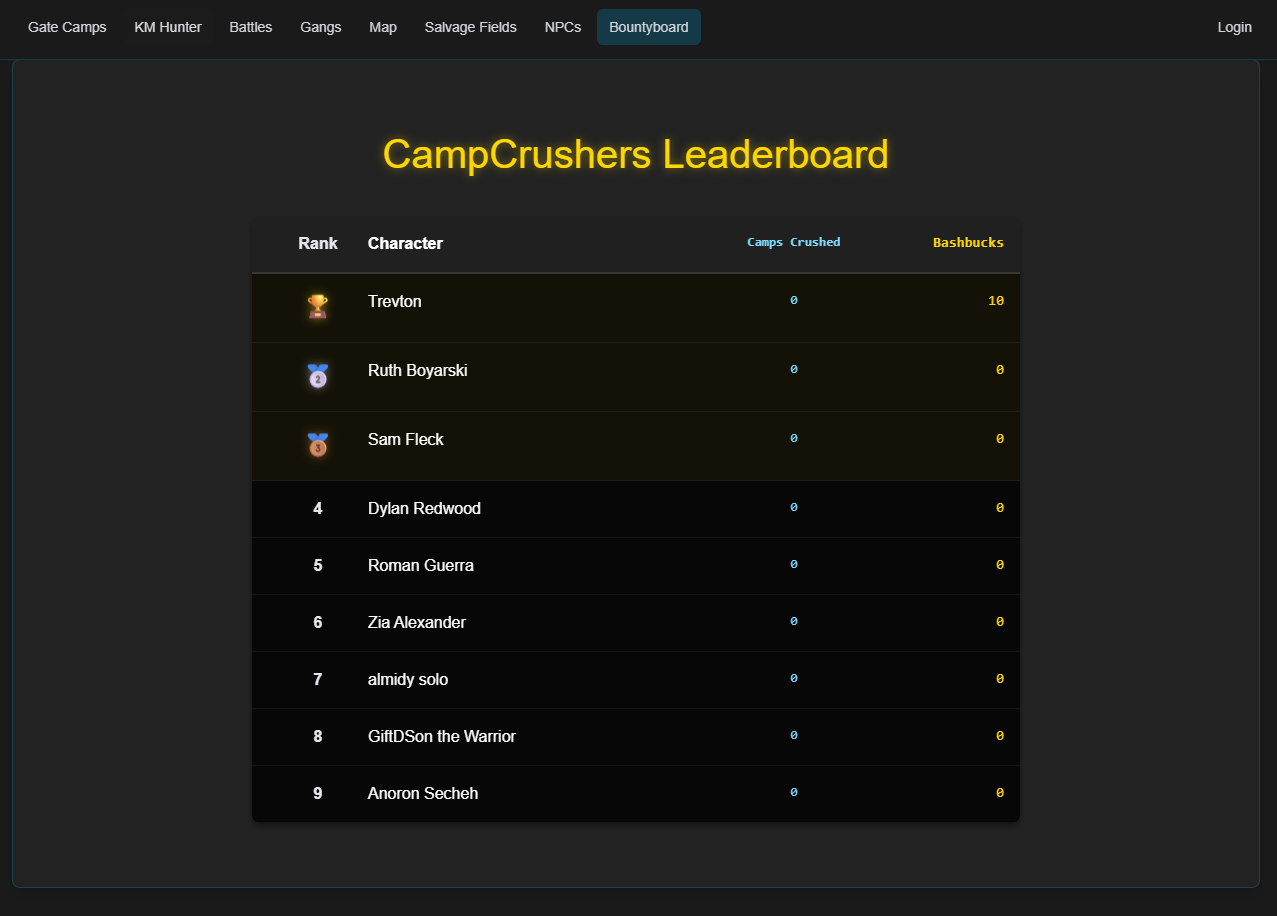Switch to the Gate Camps section
The image size is (1277, 916).
(x=67, y=27)
